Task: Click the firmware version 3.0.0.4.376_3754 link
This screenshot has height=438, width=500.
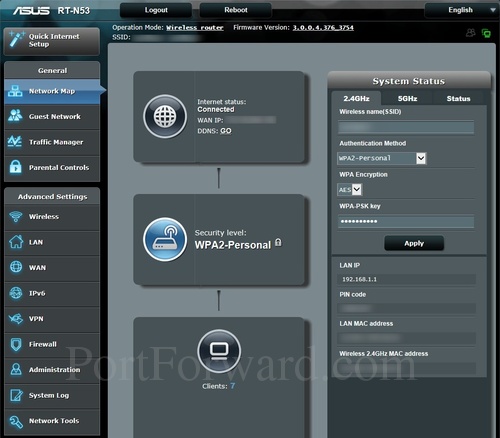Action: coord(323,28)
